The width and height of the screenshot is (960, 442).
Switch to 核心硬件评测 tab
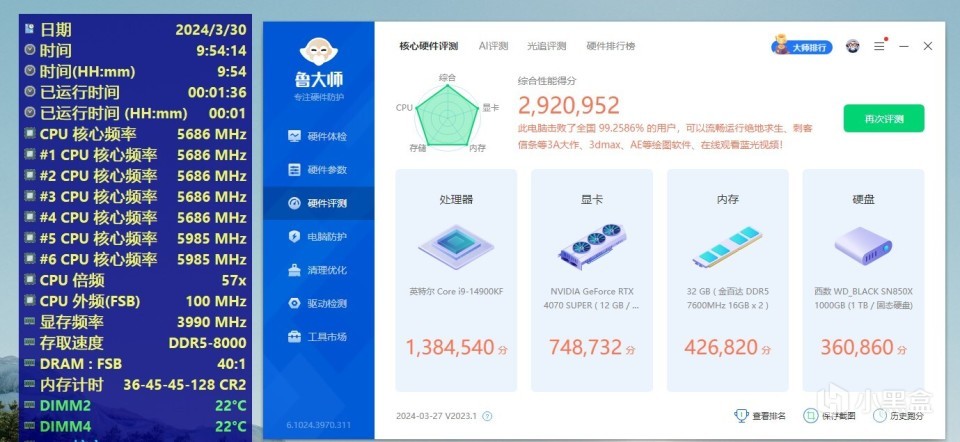[x=429, y=46]
